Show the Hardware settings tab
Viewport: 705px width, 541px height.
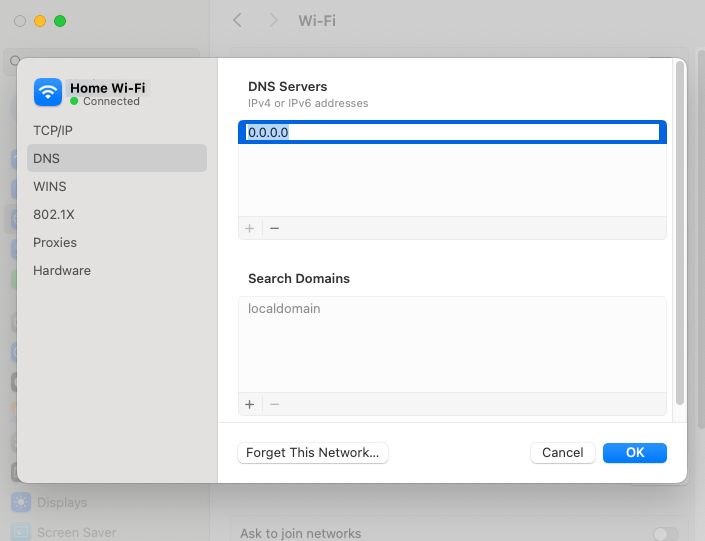(x=62, y=270)
